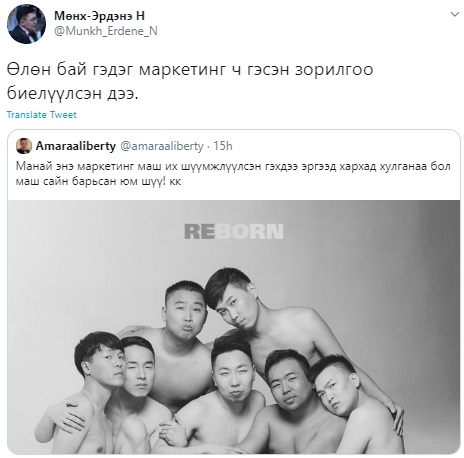Click "биелүүлсэн дээ." on the tweet's second line
This screenshot has height=458, width=464.
[x=72, y=94]
